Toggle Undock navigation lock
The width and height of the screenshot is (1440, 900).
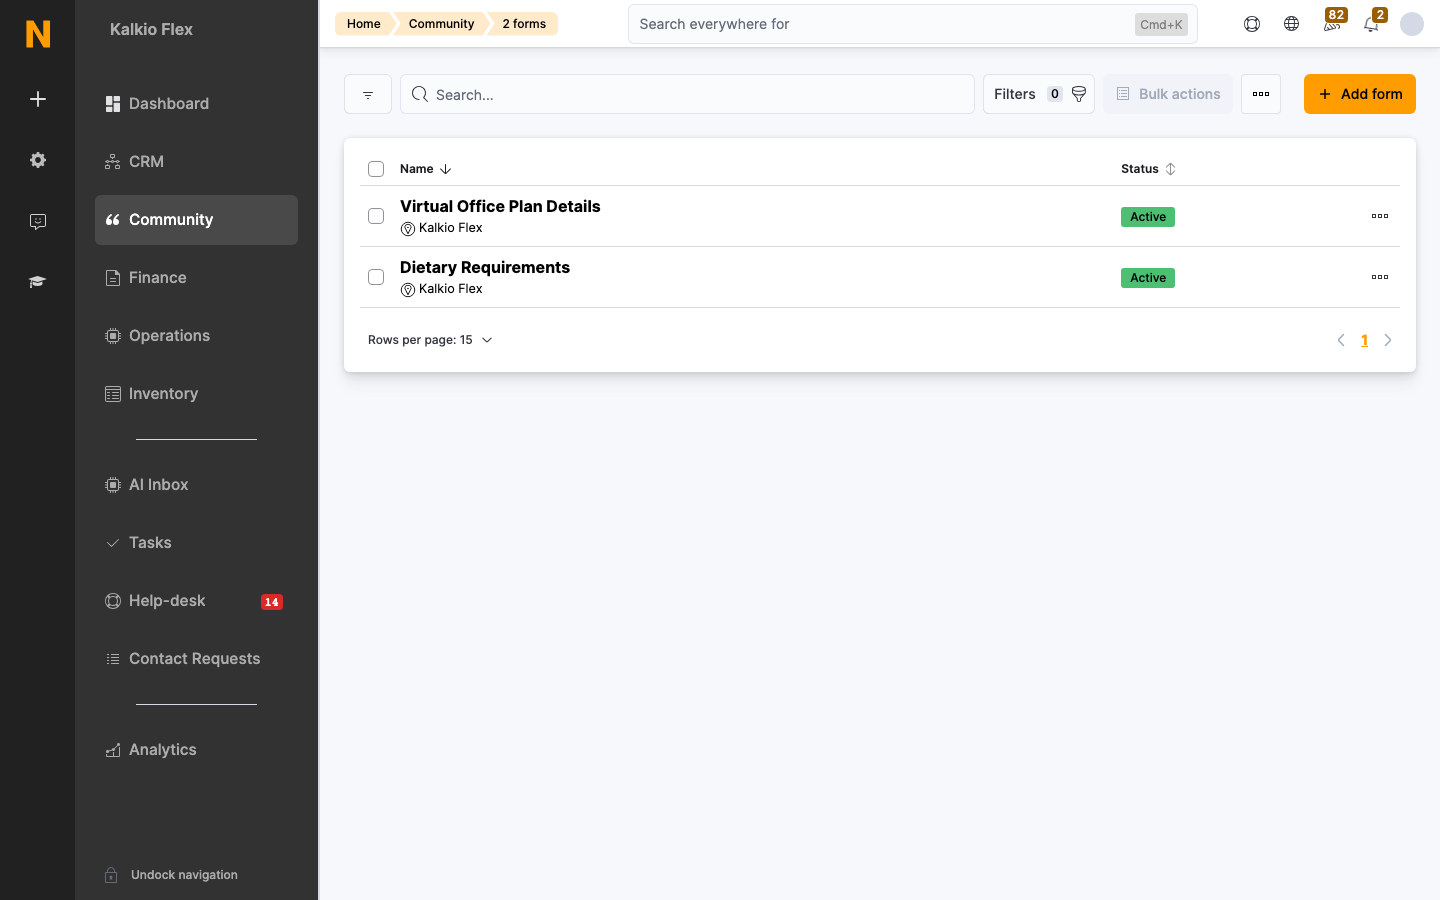[171, 875]
